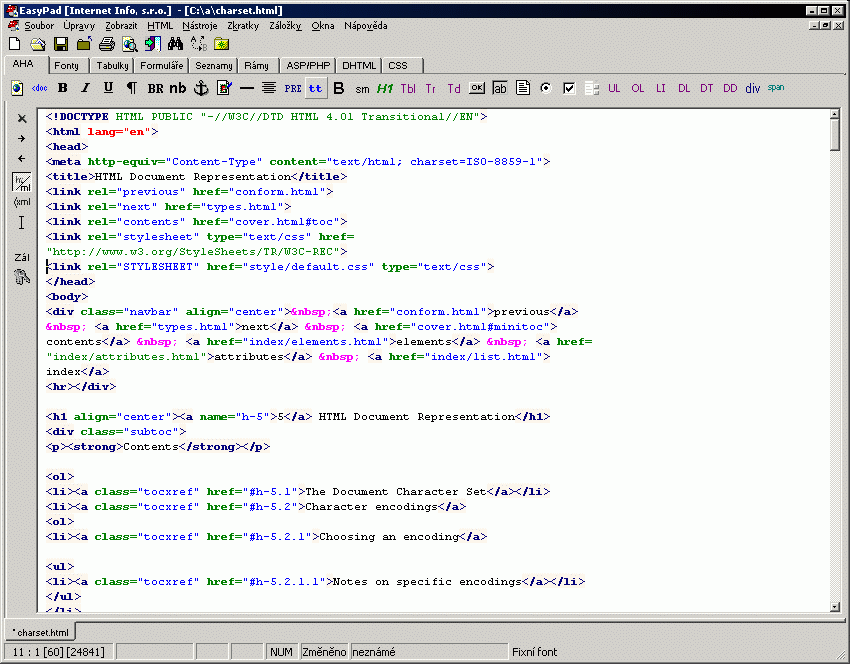Switch to the Tabulky tab

[113, 66]
